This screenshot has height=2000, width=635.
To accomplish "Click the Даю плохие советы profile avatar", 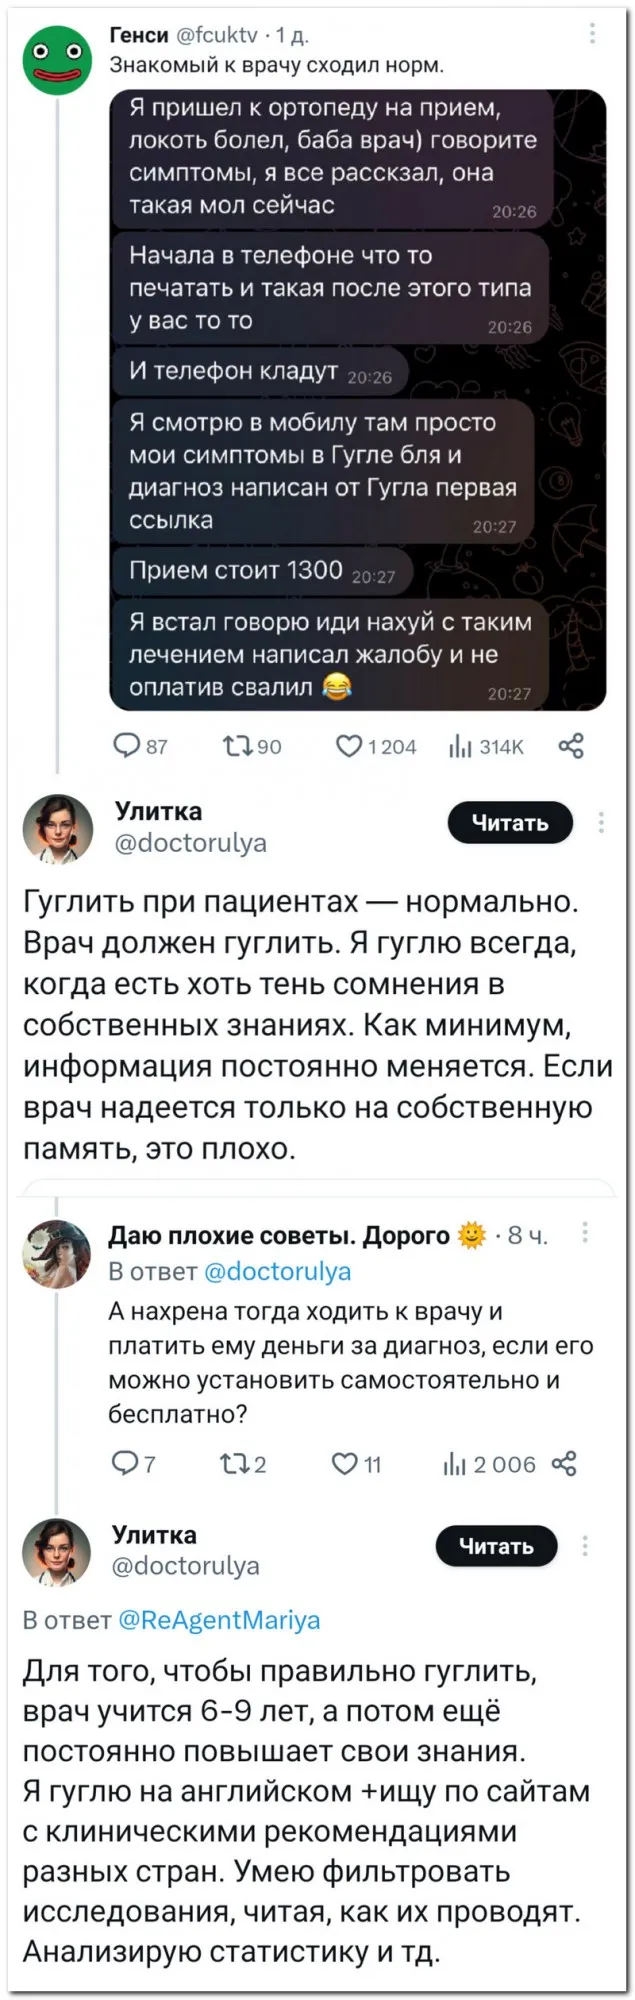I will tap(57, 1254).
